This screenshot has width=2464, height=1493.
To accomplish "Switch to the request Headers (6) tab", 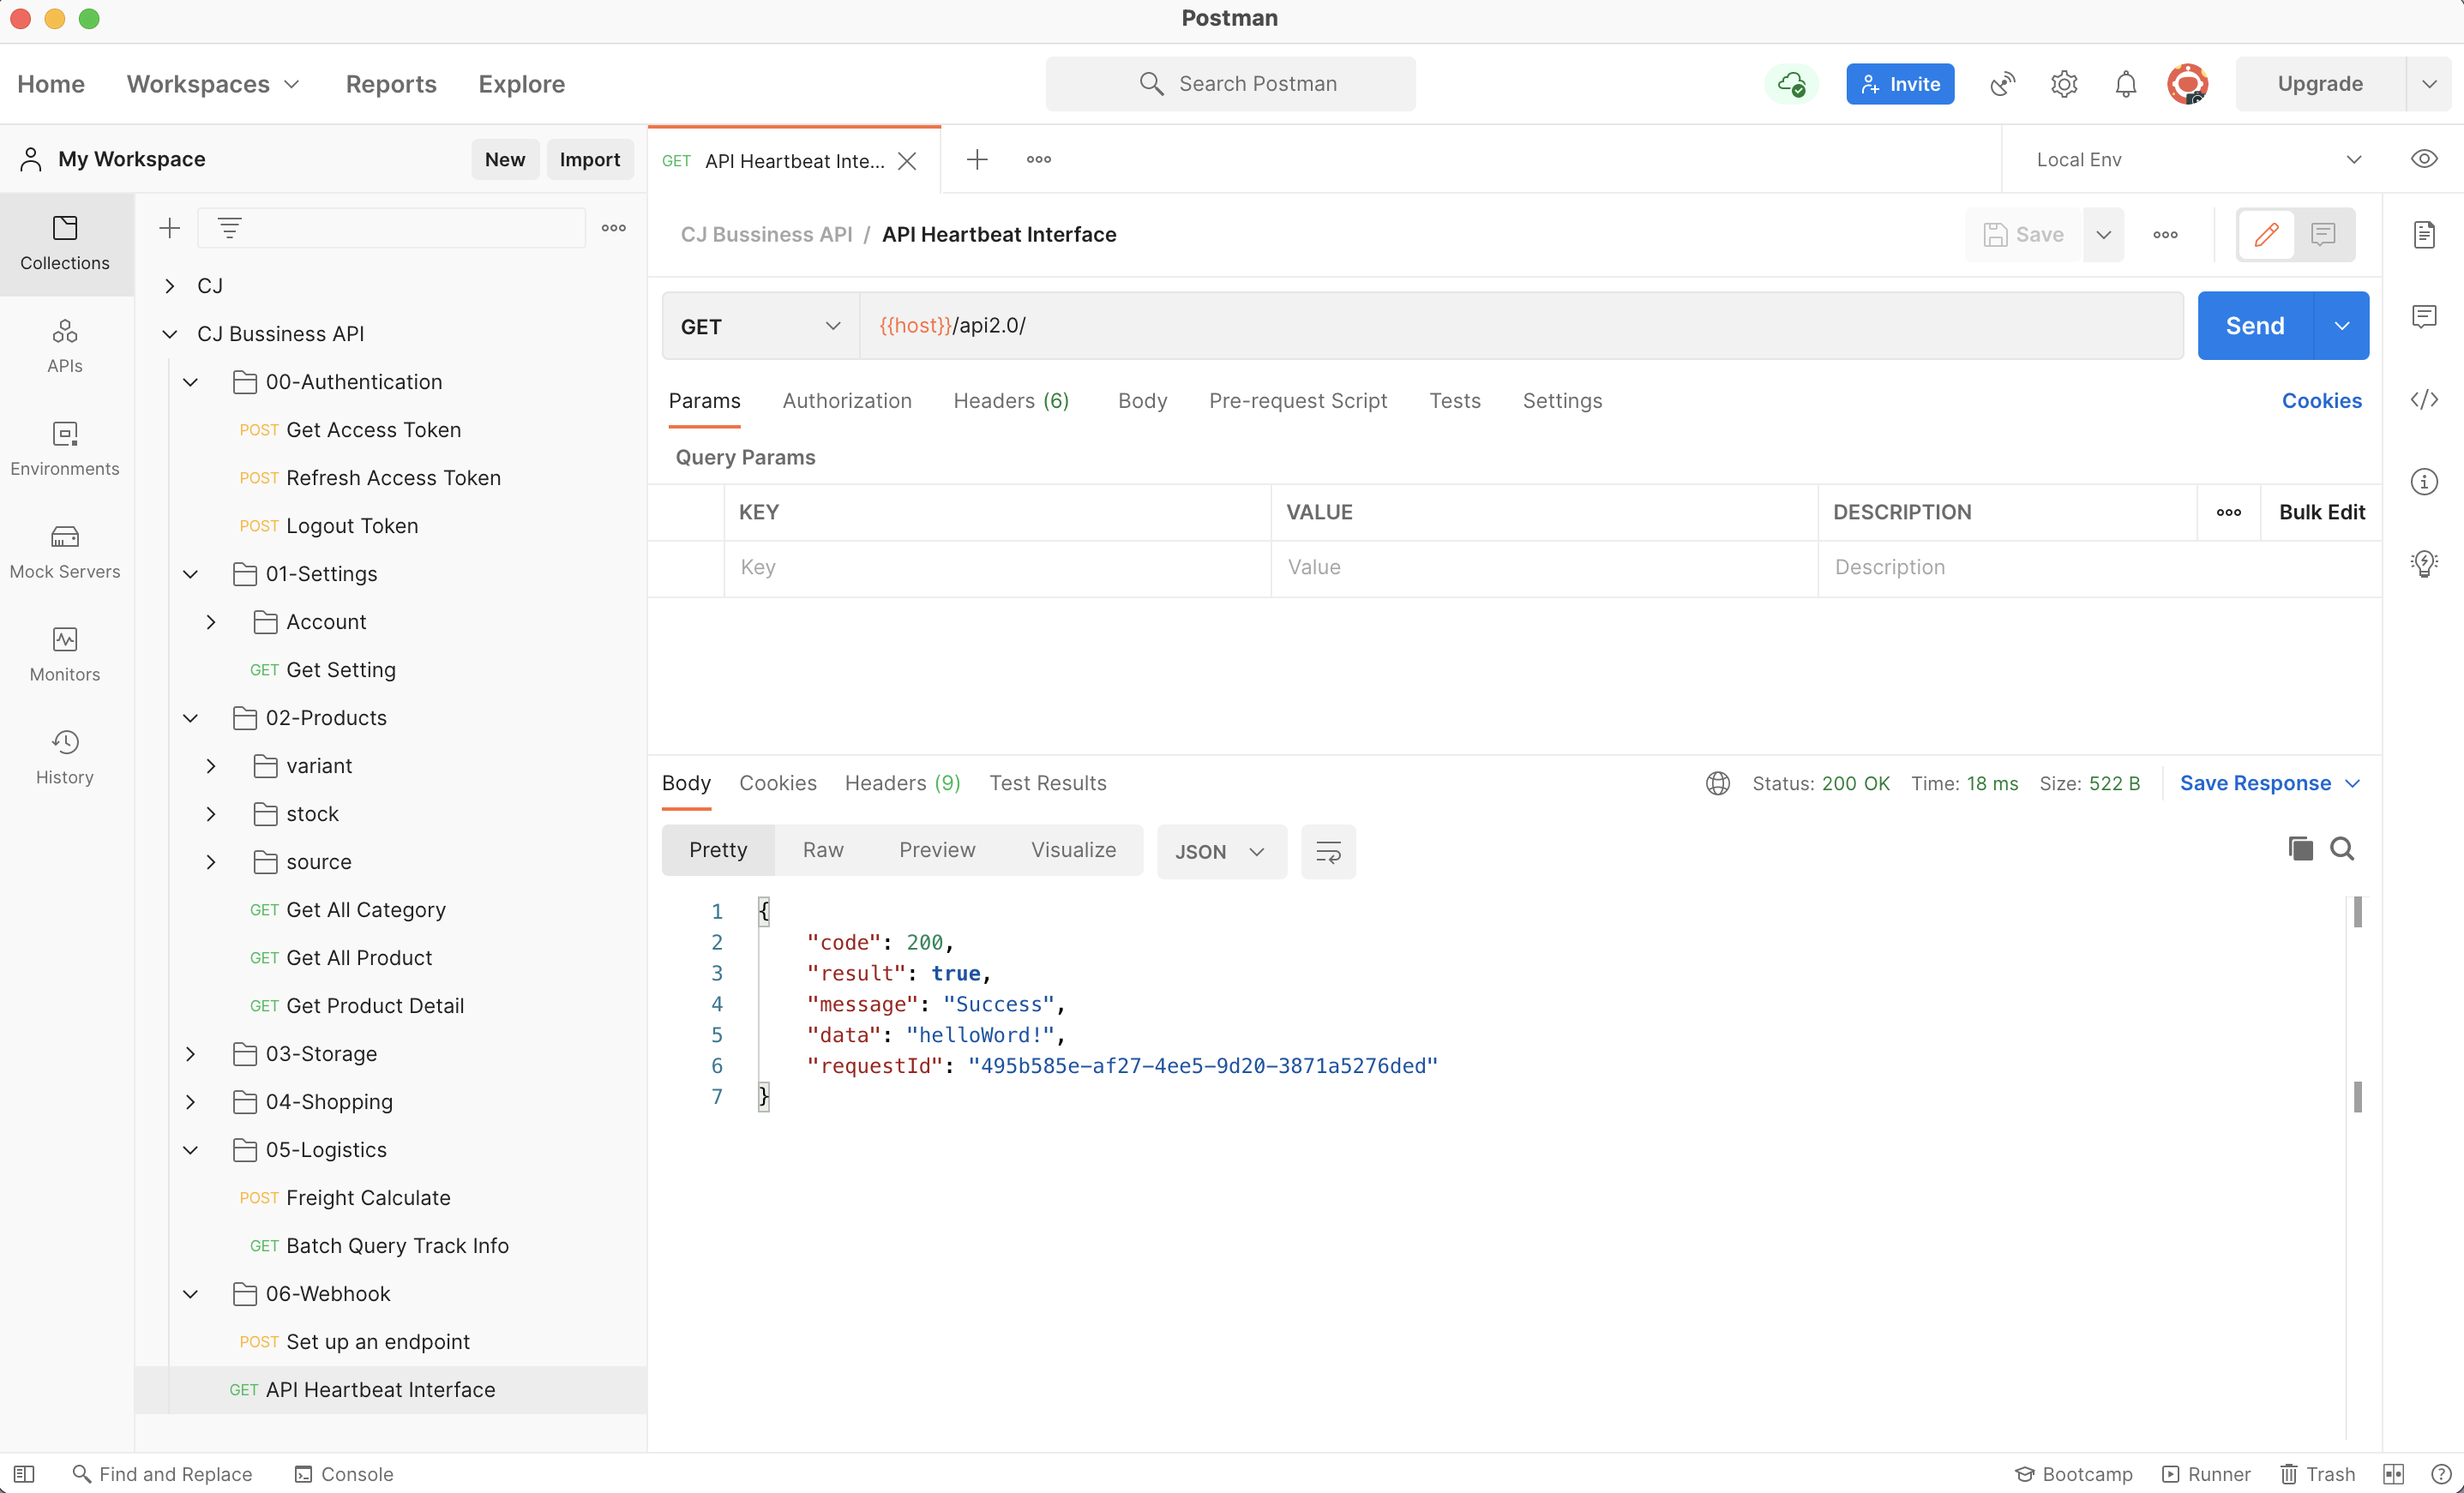I will [1011, 401].
